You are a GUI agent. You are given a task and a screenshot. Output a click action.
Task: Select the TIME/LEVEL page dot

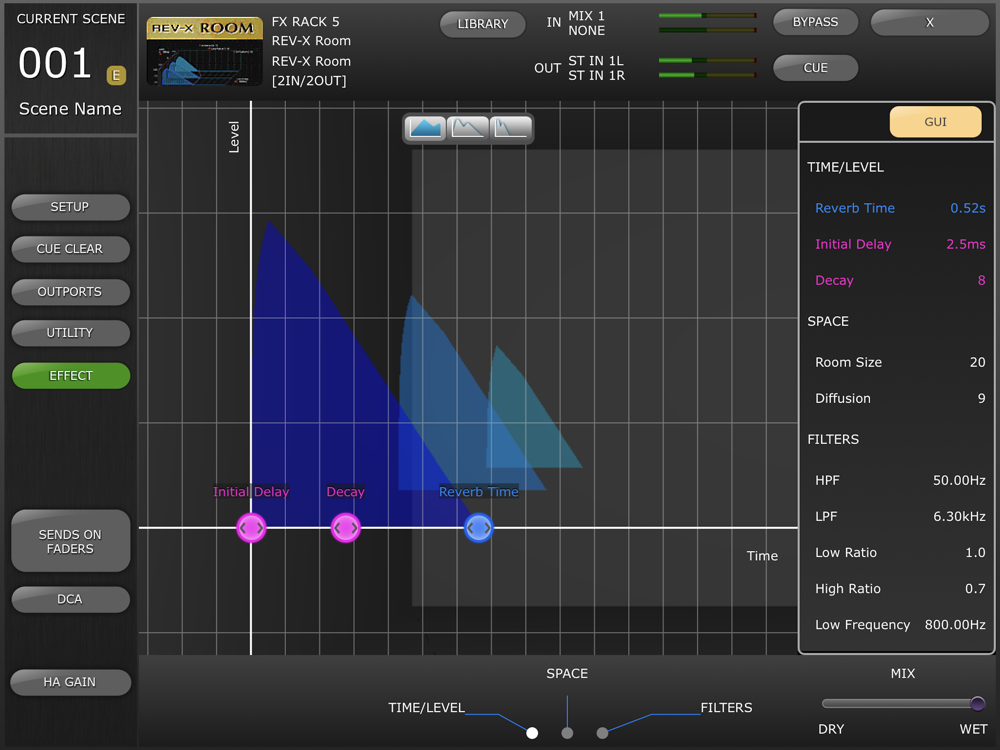(532, 733)
